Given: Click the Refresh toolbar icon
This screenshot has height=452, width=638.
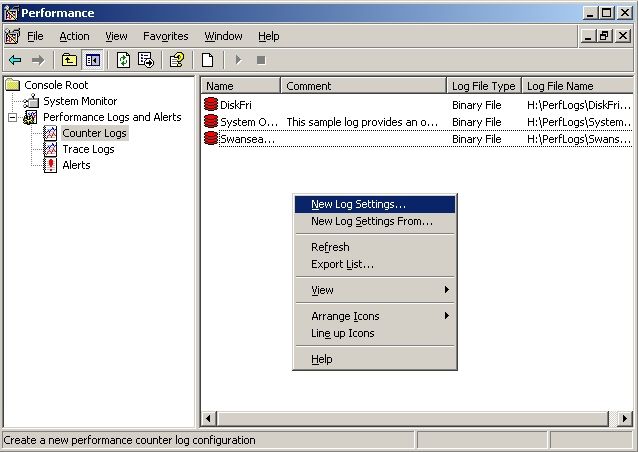Looking at the screenshot, I should [x=123, y=60].
